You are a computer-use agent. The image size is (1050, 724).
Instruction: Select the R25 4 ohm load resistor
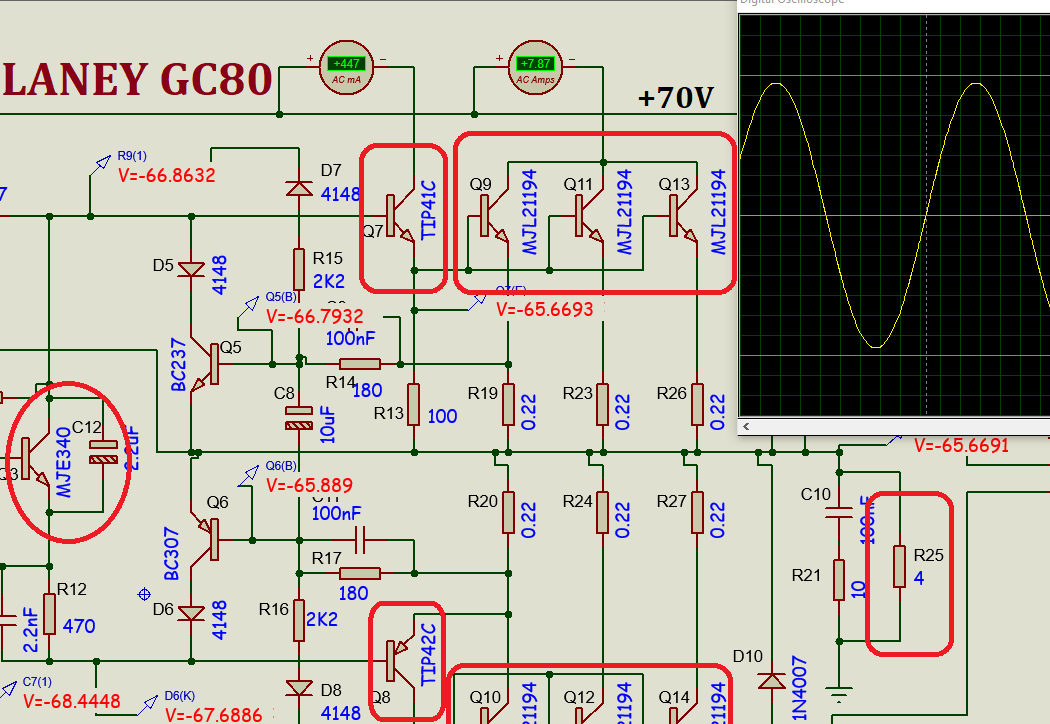pos(899,567)
